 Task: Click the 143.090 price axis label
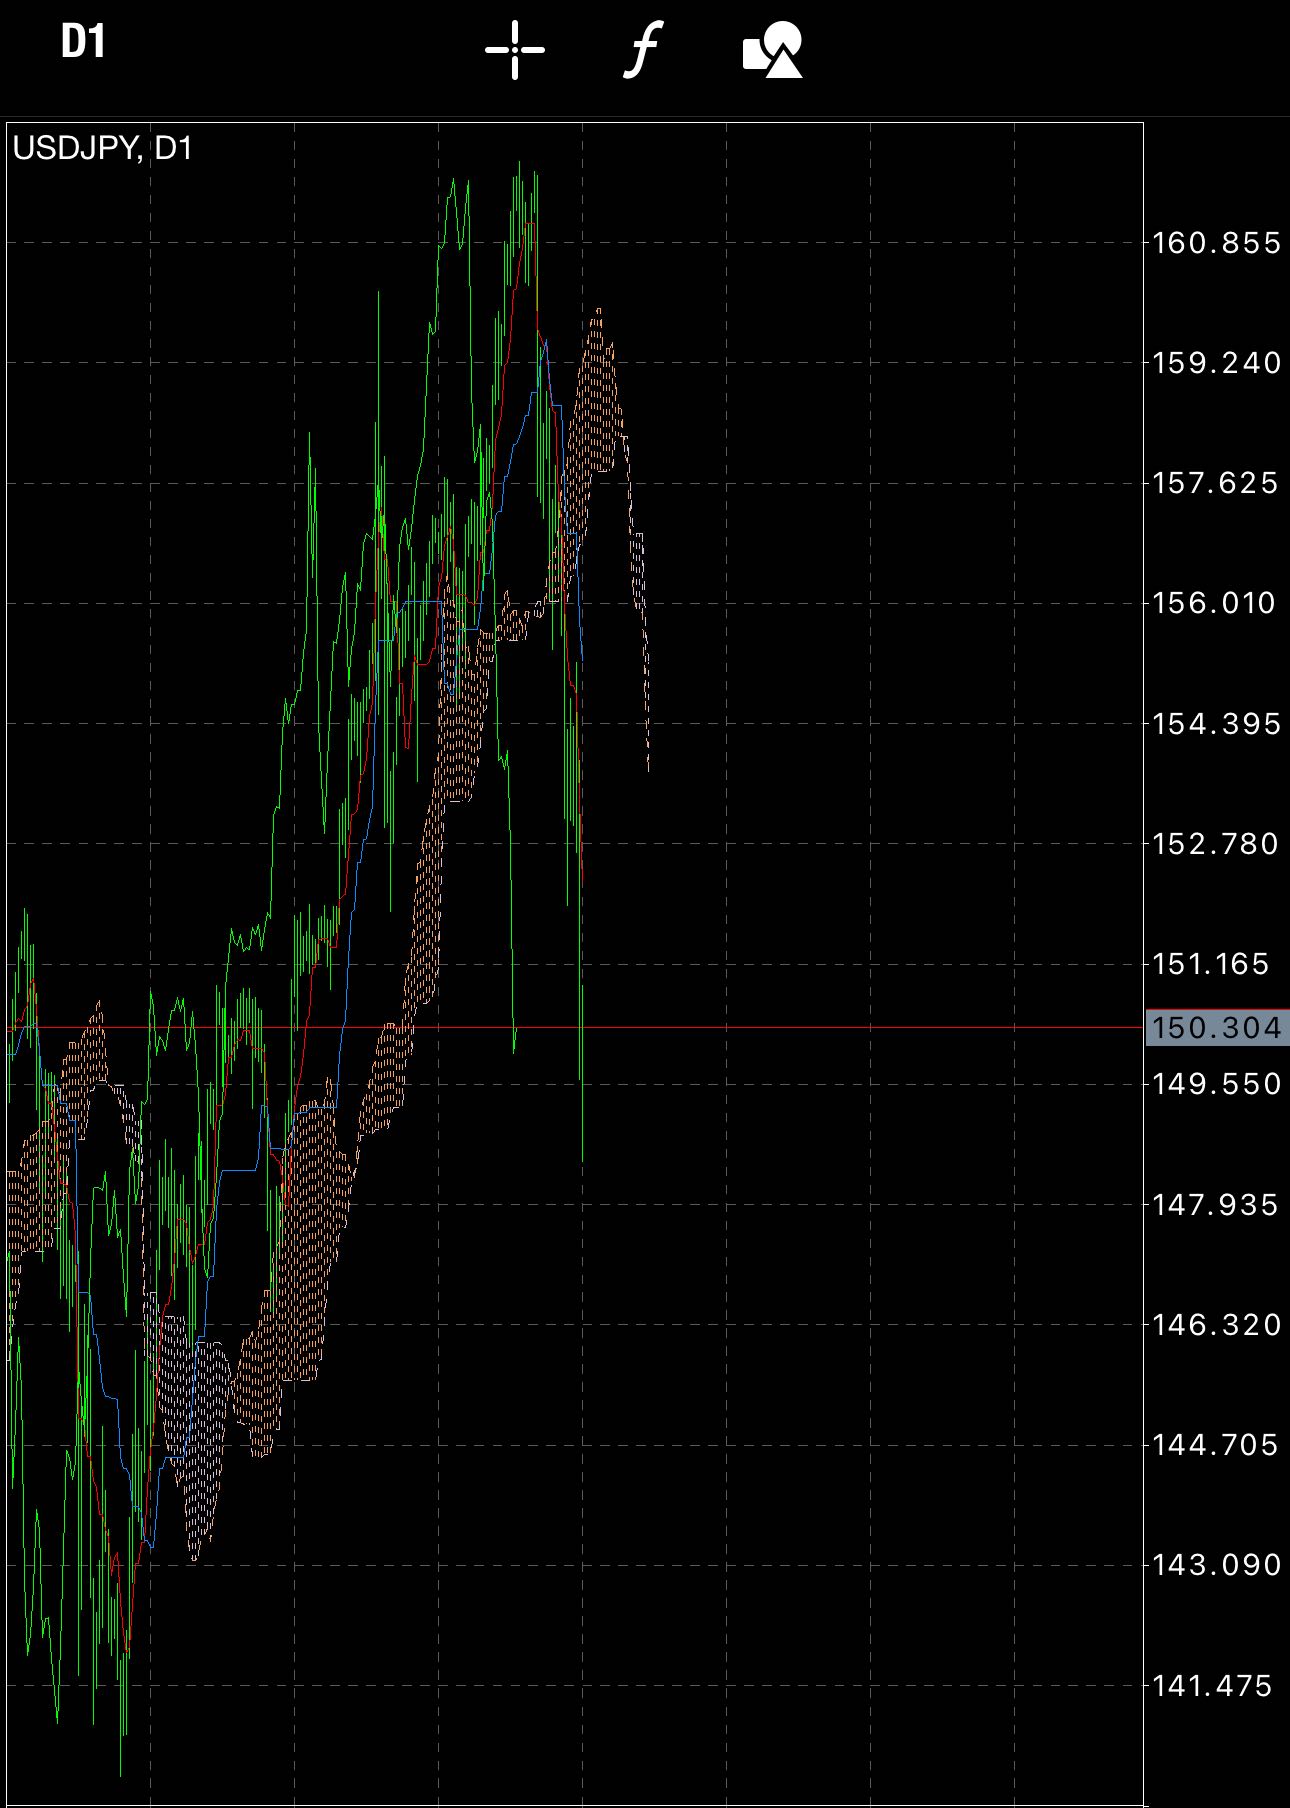[1216, 1565]
